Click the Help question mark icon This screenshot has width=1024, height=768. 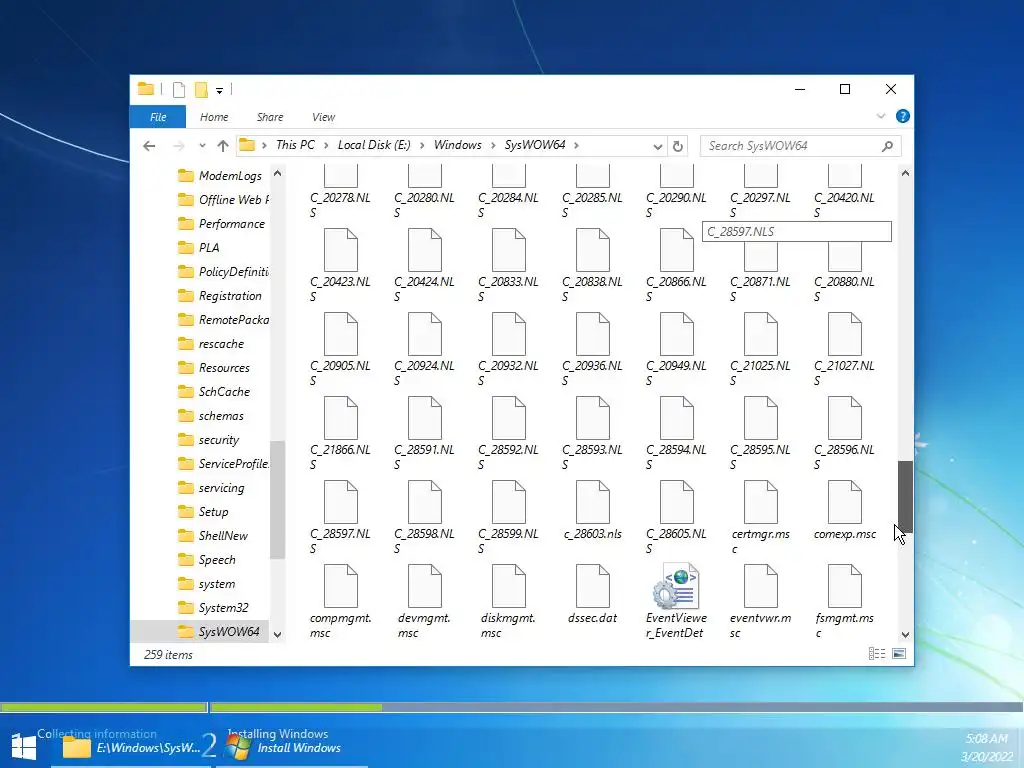pos(903,116)
